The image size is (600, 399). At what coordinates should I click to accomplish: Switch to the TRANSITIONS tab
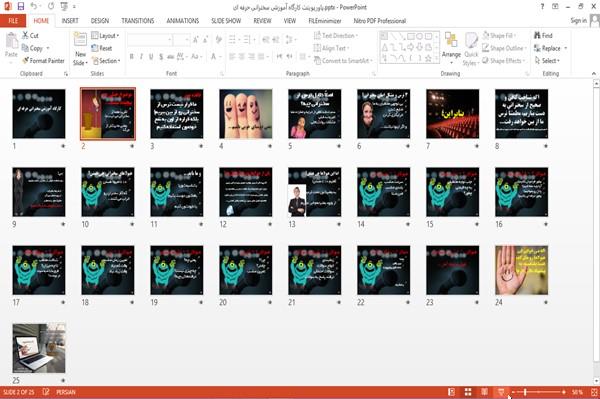coord(138,21)
